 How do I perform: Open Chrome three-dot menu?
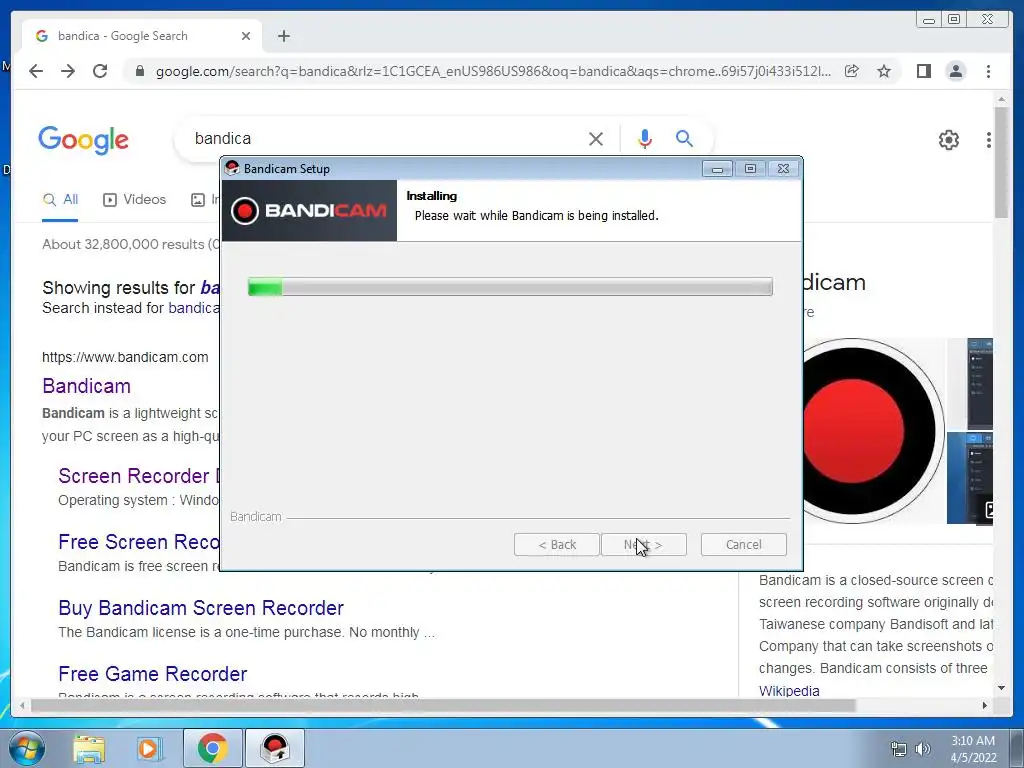988,71
